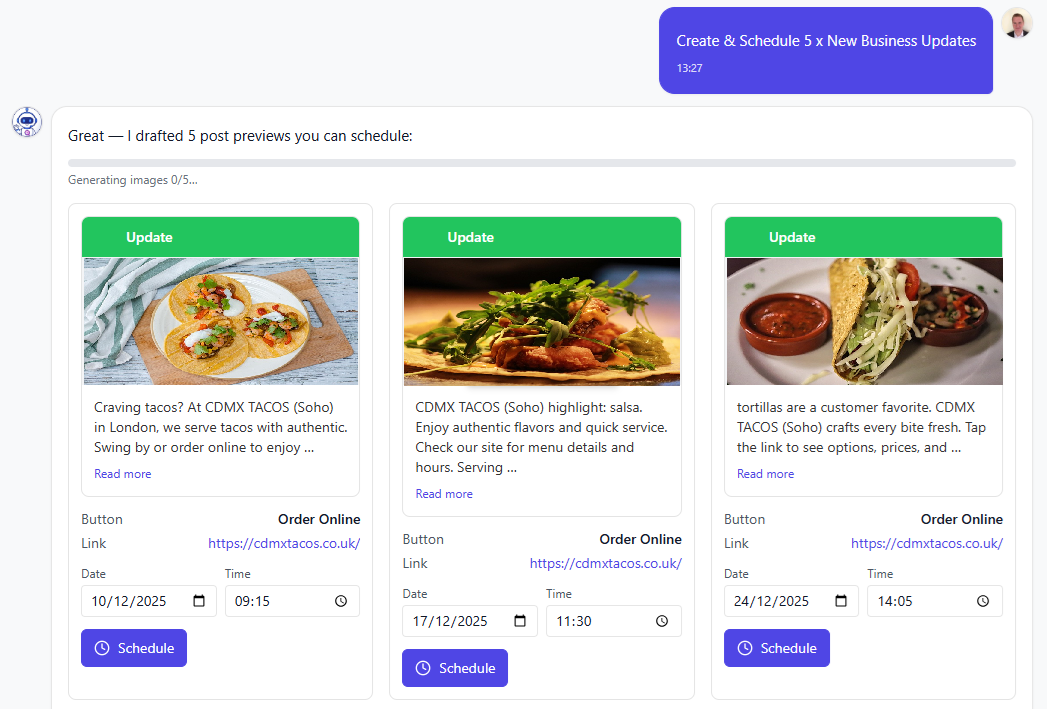Viewport: 1047px width, 709px height.
Task: Click the user profile picture in the top corner
Action: pos(1016,22)
